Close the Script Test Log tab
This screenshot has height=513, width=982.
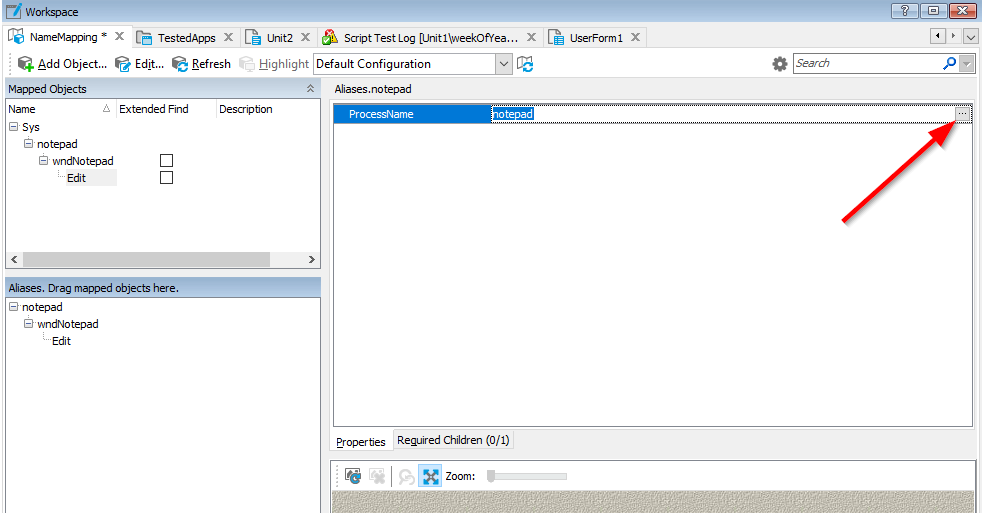[x=532, y=37]
